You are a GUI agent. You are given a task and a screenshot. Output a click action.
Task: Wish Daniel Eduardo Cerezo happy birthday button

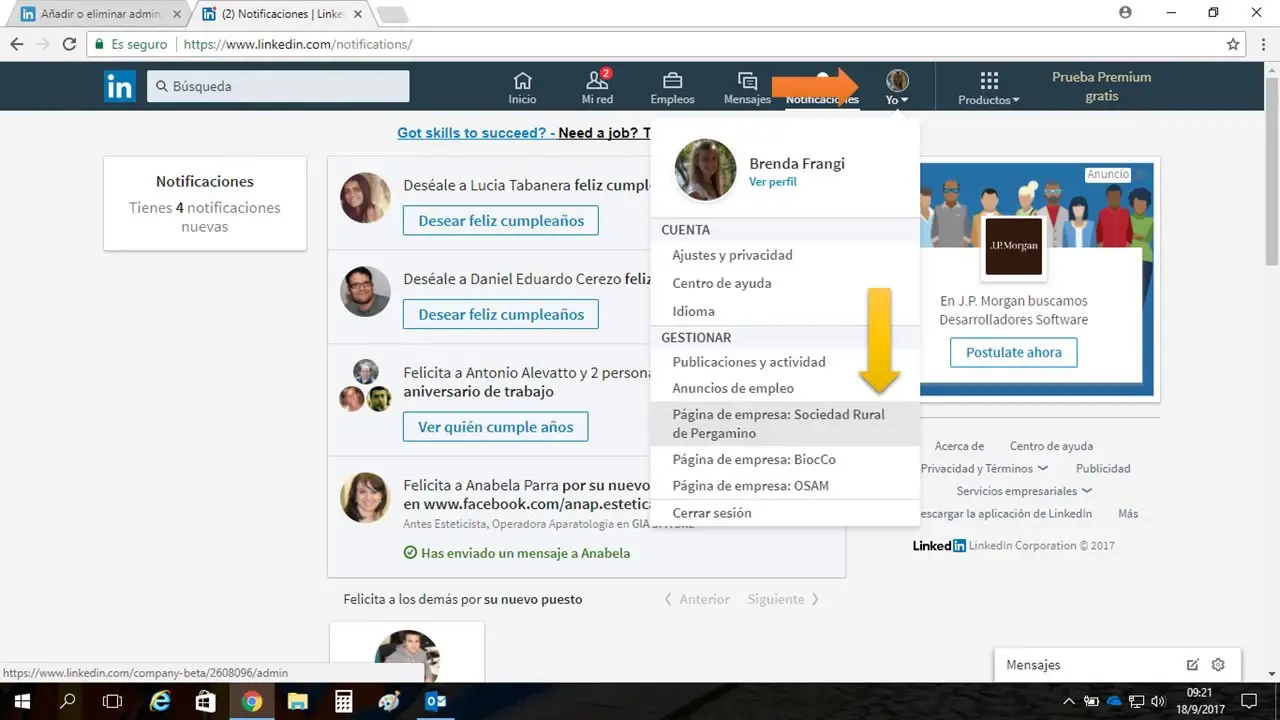tap(501, 314)
